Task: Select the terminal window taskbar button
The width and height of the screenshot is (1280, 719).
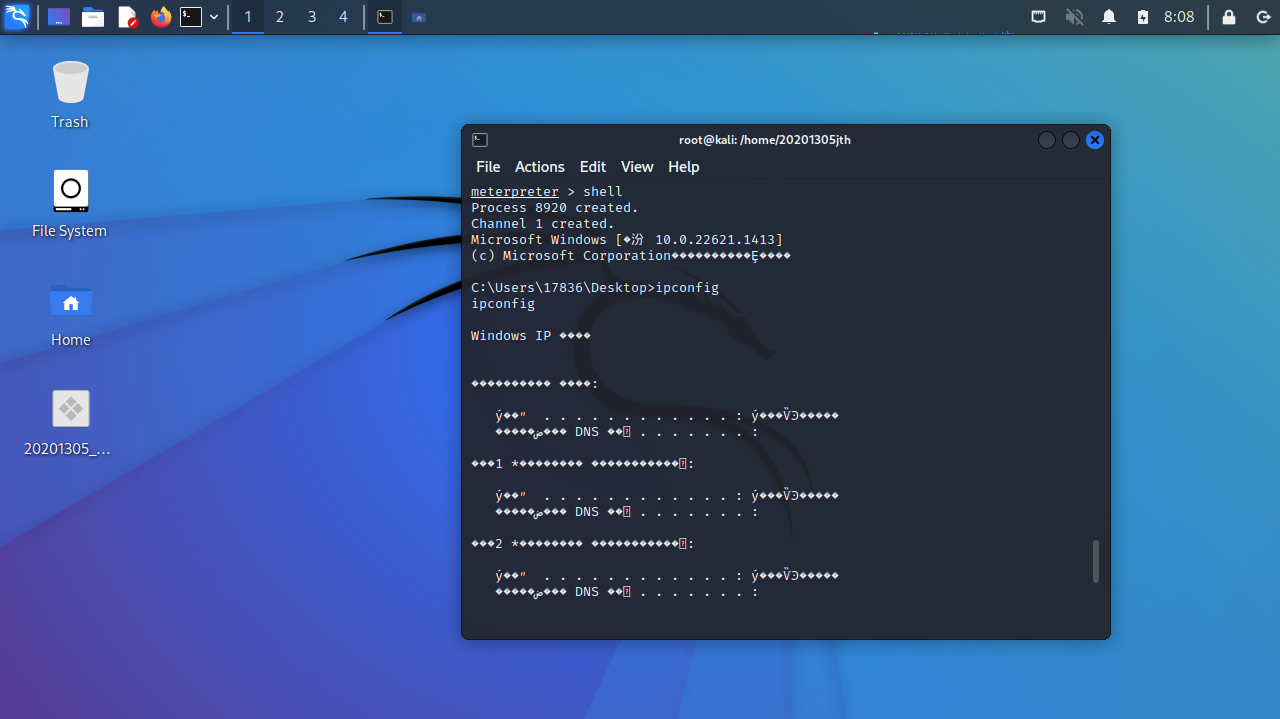Action: pos(385,17)
